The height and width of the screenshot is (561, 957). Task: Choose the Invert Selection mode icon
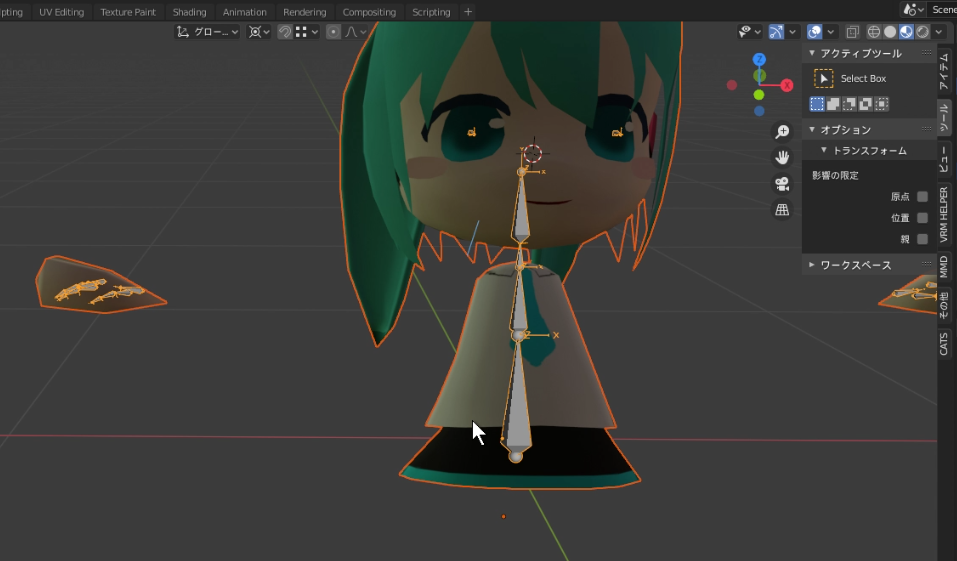click(865, 104)
